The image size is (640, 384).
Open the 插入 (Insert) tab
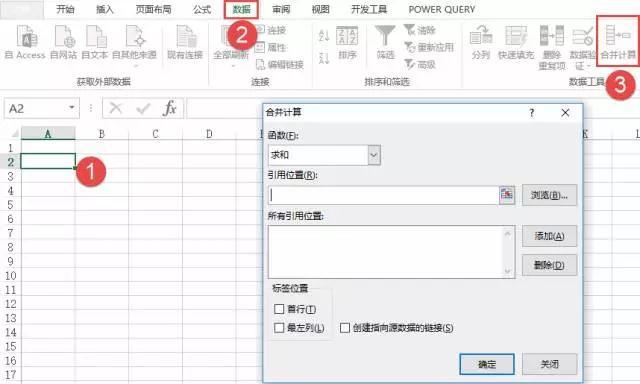coord(104,9)
